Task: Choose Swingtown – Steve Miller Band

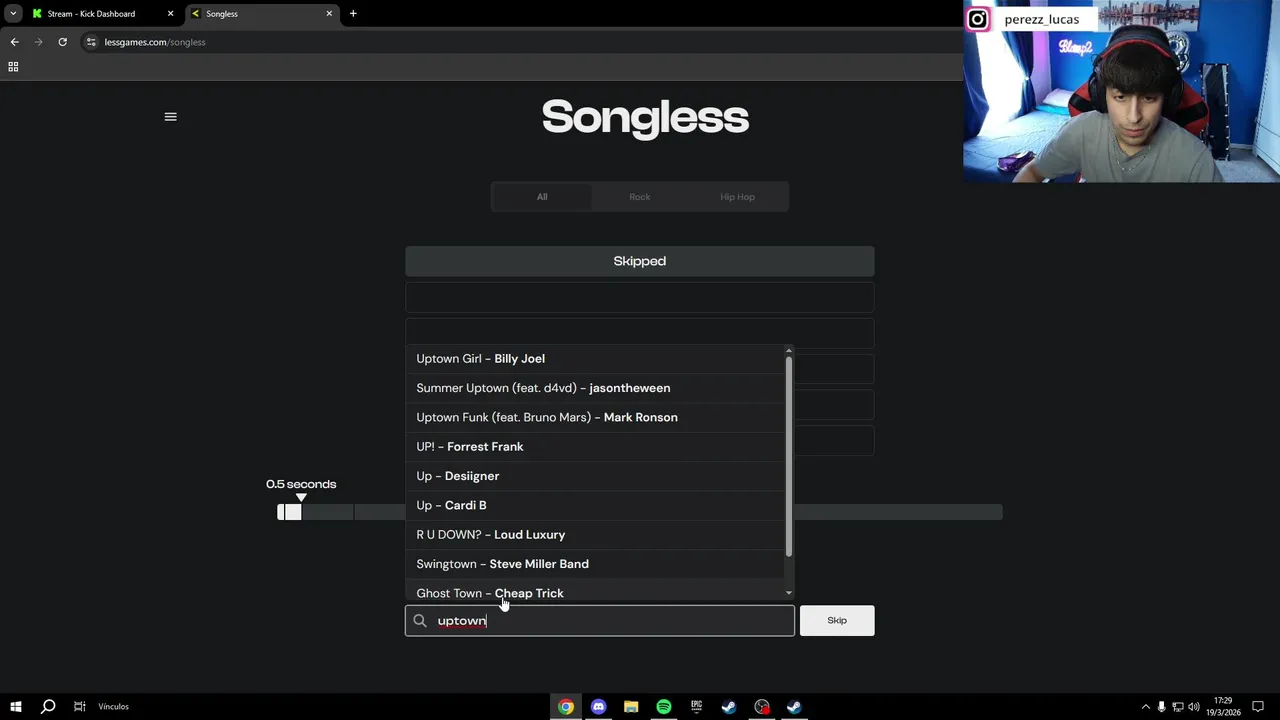Action: pyautogui.click(x=595, y=564)
